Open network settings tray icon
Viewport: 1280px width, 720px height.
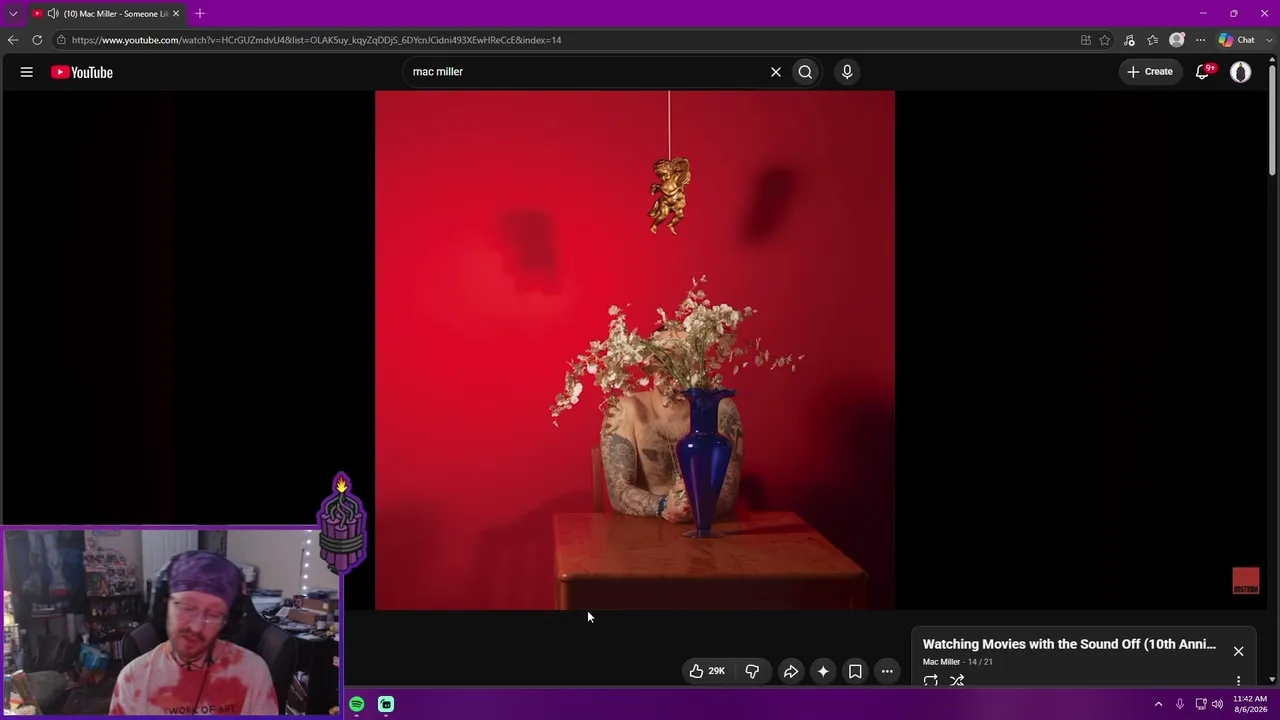[x=1201, y=704]
